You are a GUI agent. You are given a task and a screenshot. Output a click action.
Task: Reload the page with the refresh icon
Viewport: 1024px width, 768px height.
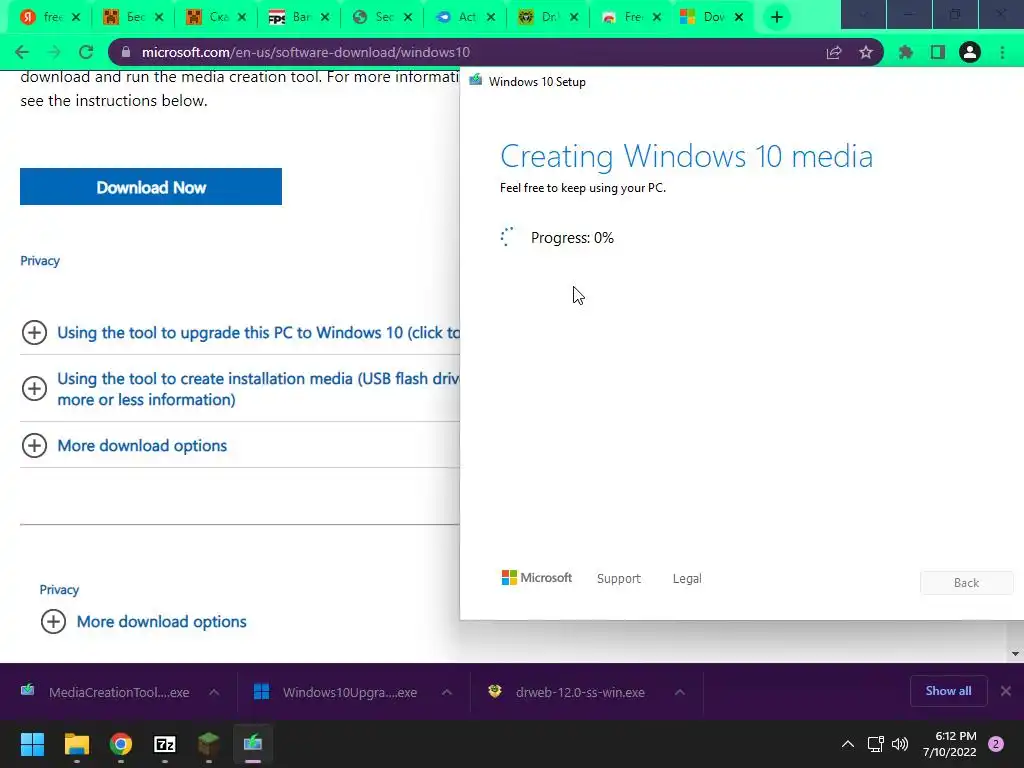point(86,52)
